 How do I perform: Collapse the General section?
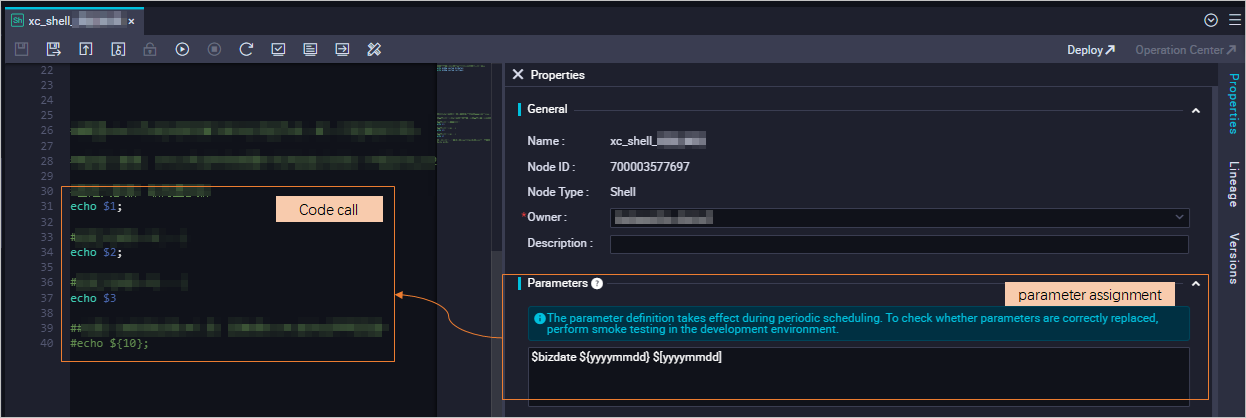[1196, 110]
